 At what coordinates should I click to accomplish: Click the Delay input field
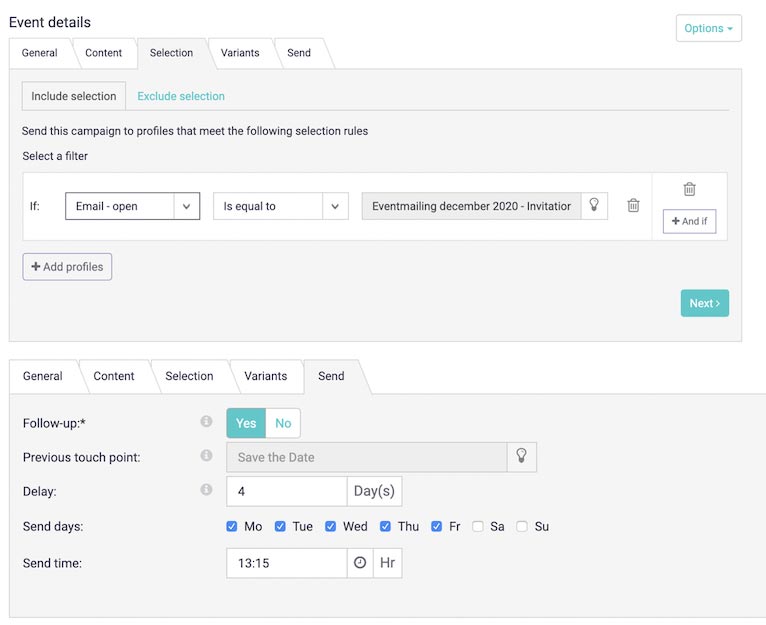(287, 491)
